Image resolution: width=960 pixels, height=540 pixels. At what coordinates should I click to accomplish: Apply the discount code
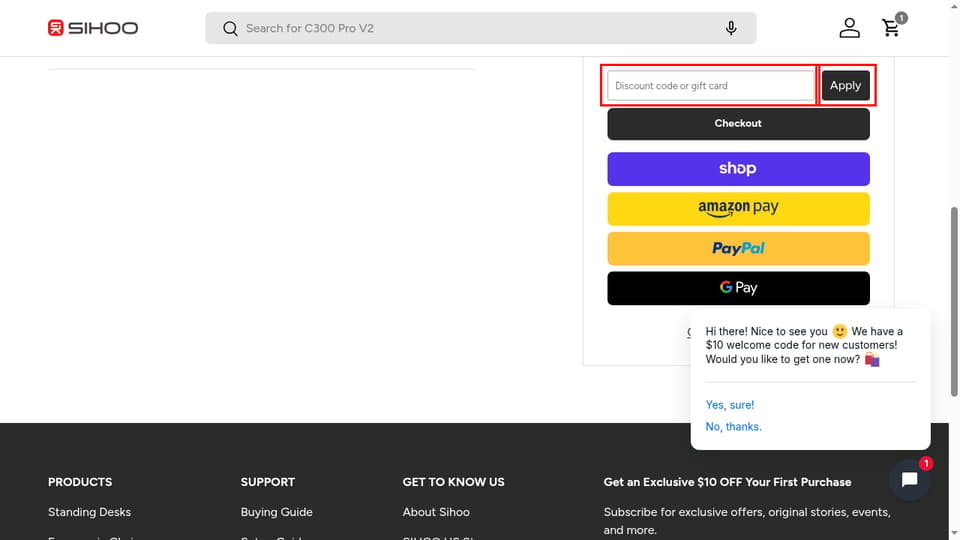(x=846, y=86)
